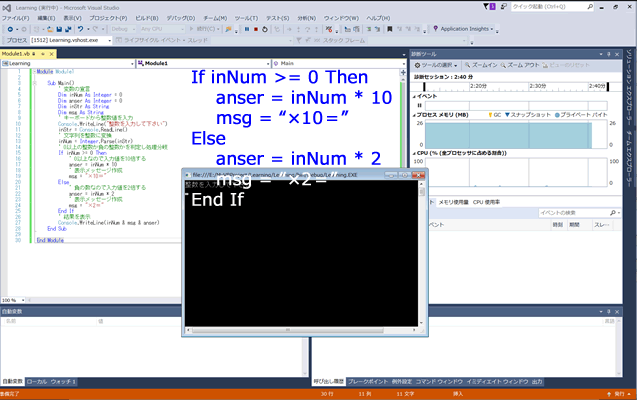Click the Open File folder icon

[x=50, y=29]
